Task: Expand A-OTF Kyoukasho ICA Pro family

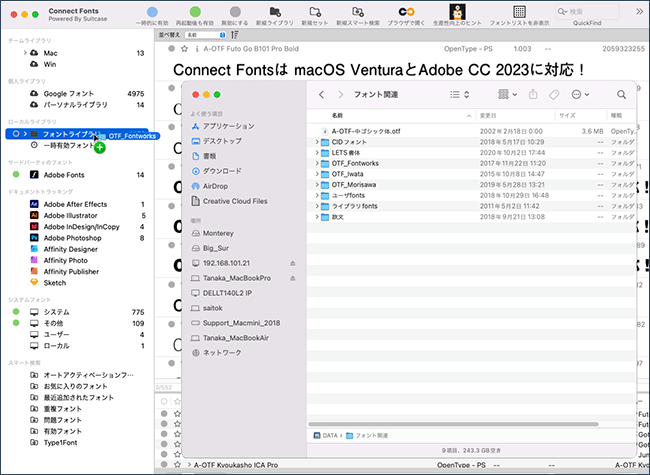Action: [189, 465]
